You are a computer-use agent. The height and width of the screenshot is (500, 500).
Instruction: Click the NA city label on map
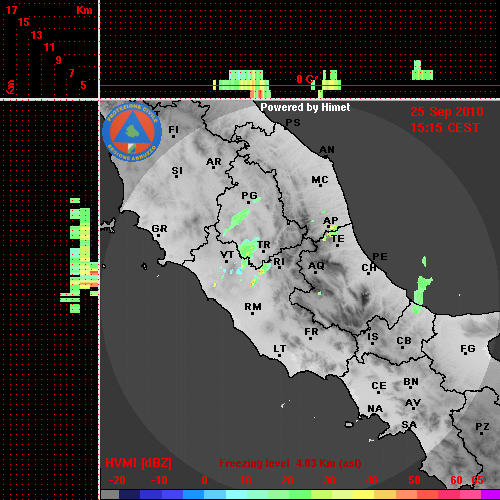[x=375, y=408]
